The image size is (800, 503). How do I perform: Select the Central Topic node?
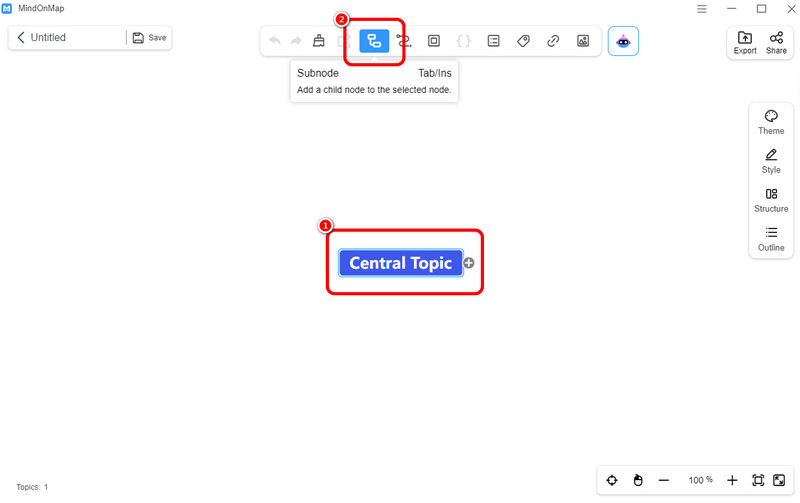[x=401, y=263]
